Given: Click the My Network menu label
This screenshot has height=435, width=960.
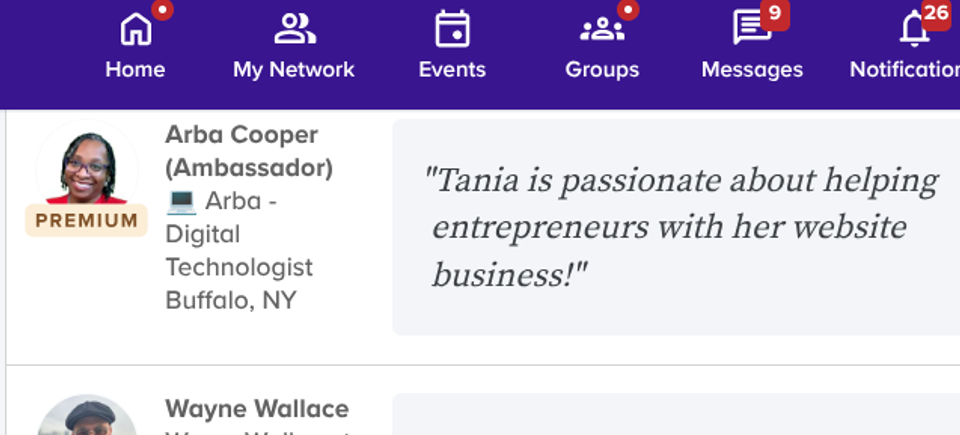Looking at the screenshot, I should point(294,69).
